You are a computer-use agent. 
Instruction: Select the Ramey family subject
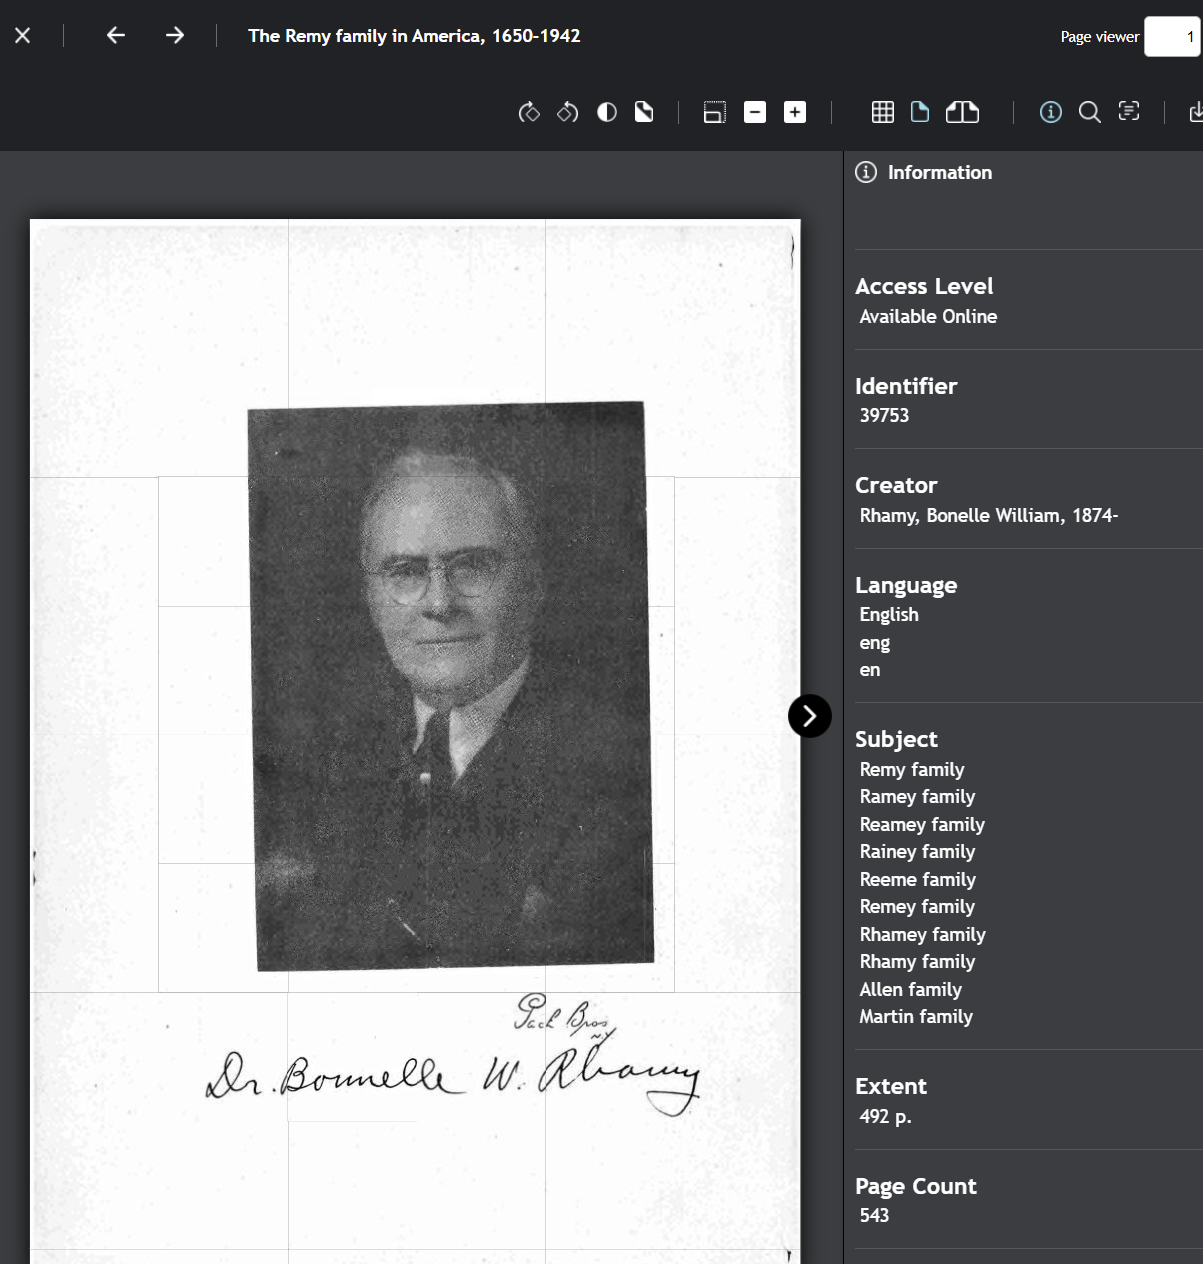(917, 797)
